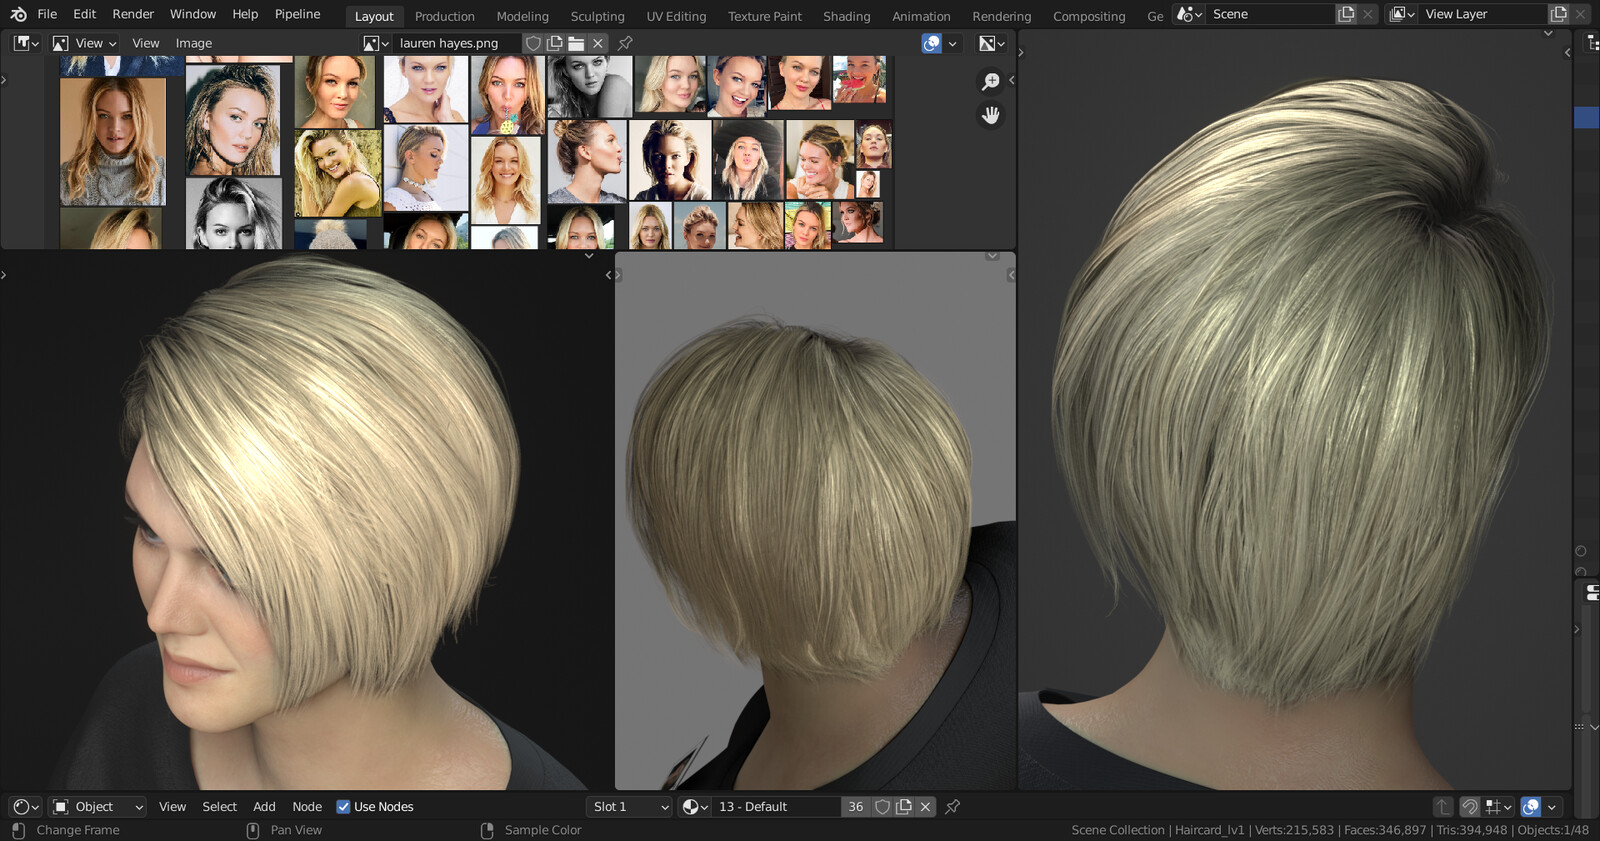Open the node editor Select menu
The width and height of the screenshot is (1600, 841).
click(x=220, y=807)
